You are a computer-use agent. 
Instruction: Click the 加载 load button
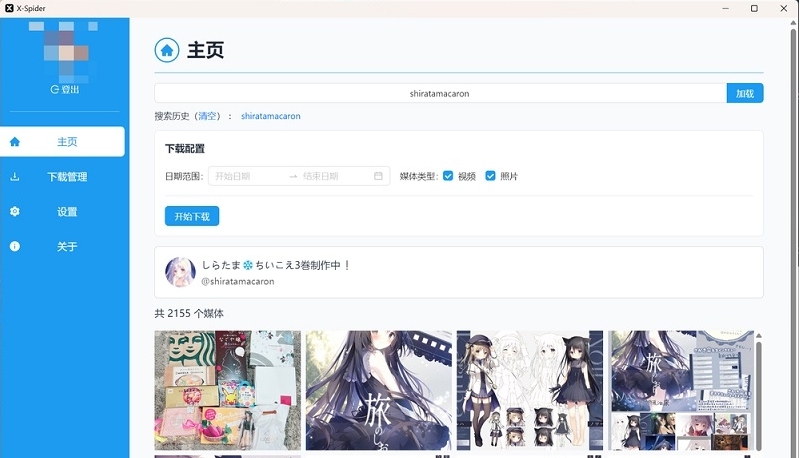click(745, 93)
